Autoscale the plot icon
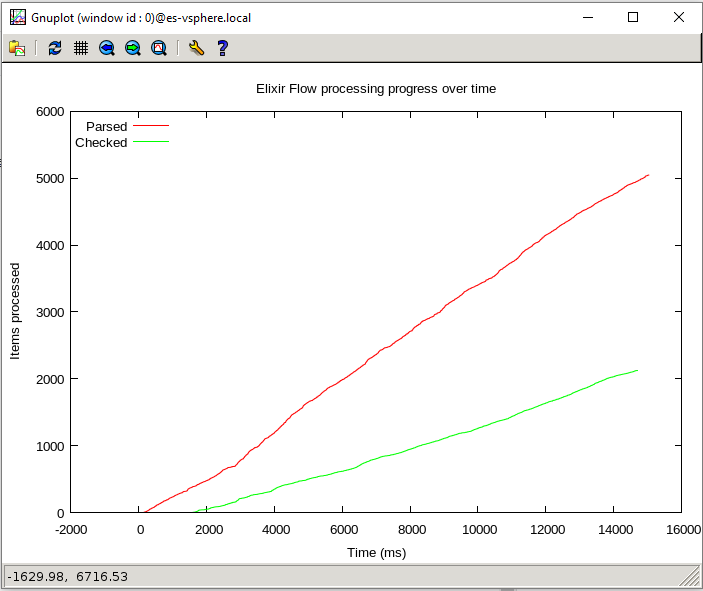Viewport: 703px width, 591px height. [x=159, y=48]
